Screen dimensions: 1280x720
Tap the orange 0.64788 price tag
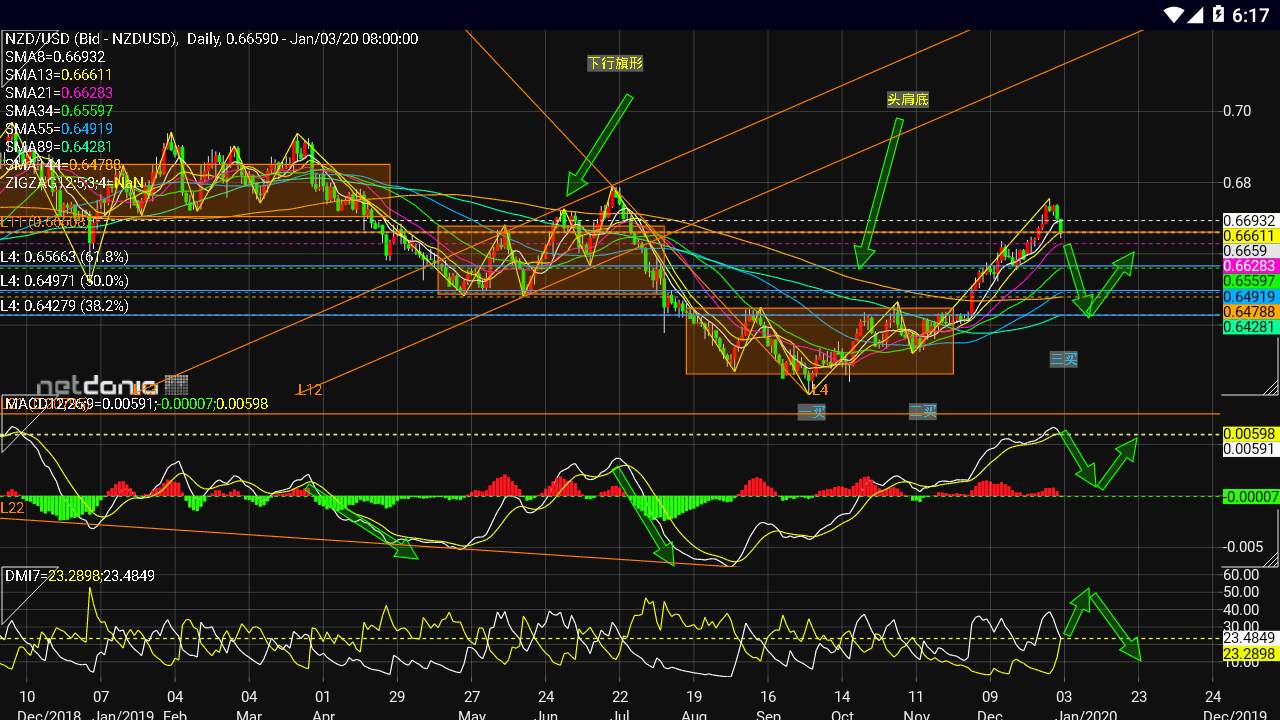[x=1251, y=312]
